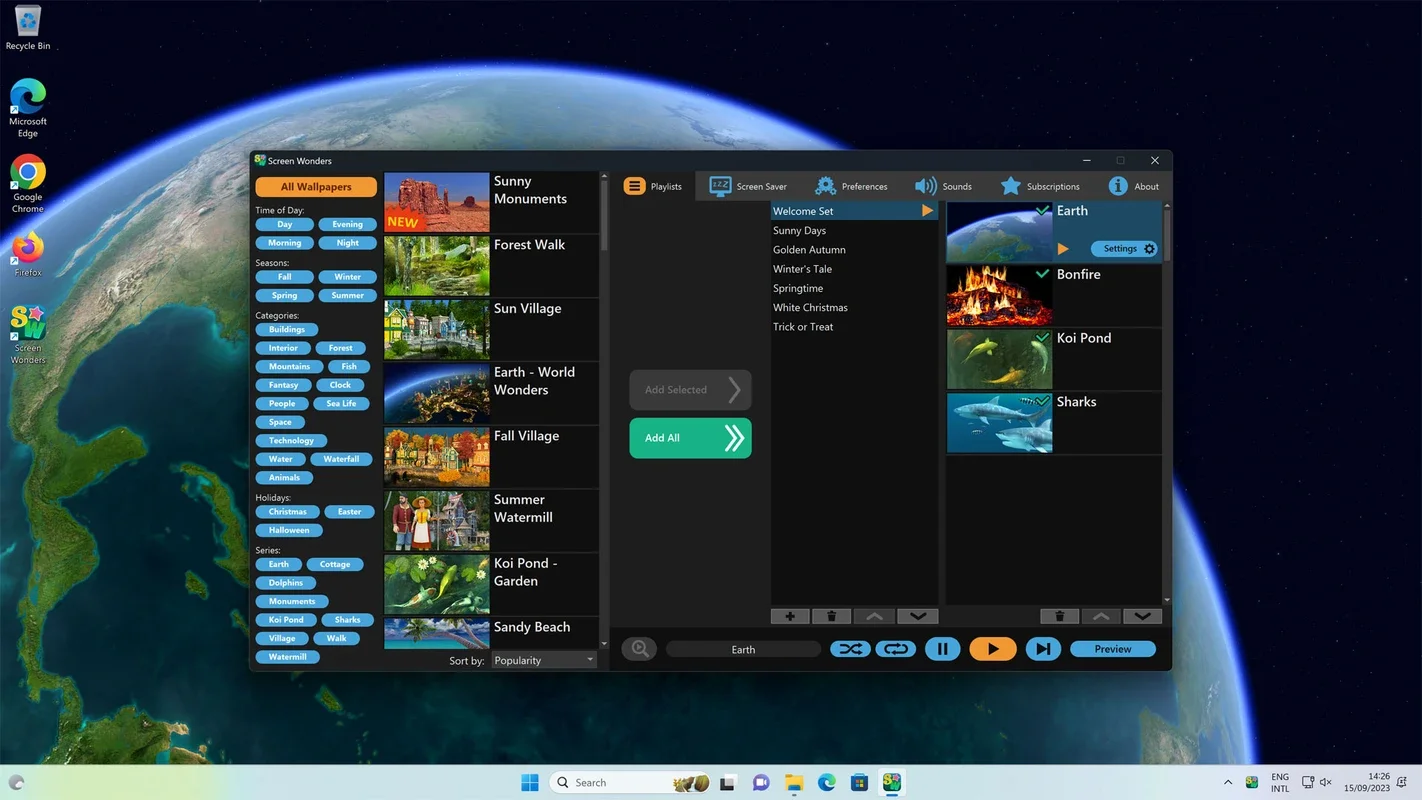Go to the Subscriptions tab
Screen dimensions: 1422x800
(1040, 186)
